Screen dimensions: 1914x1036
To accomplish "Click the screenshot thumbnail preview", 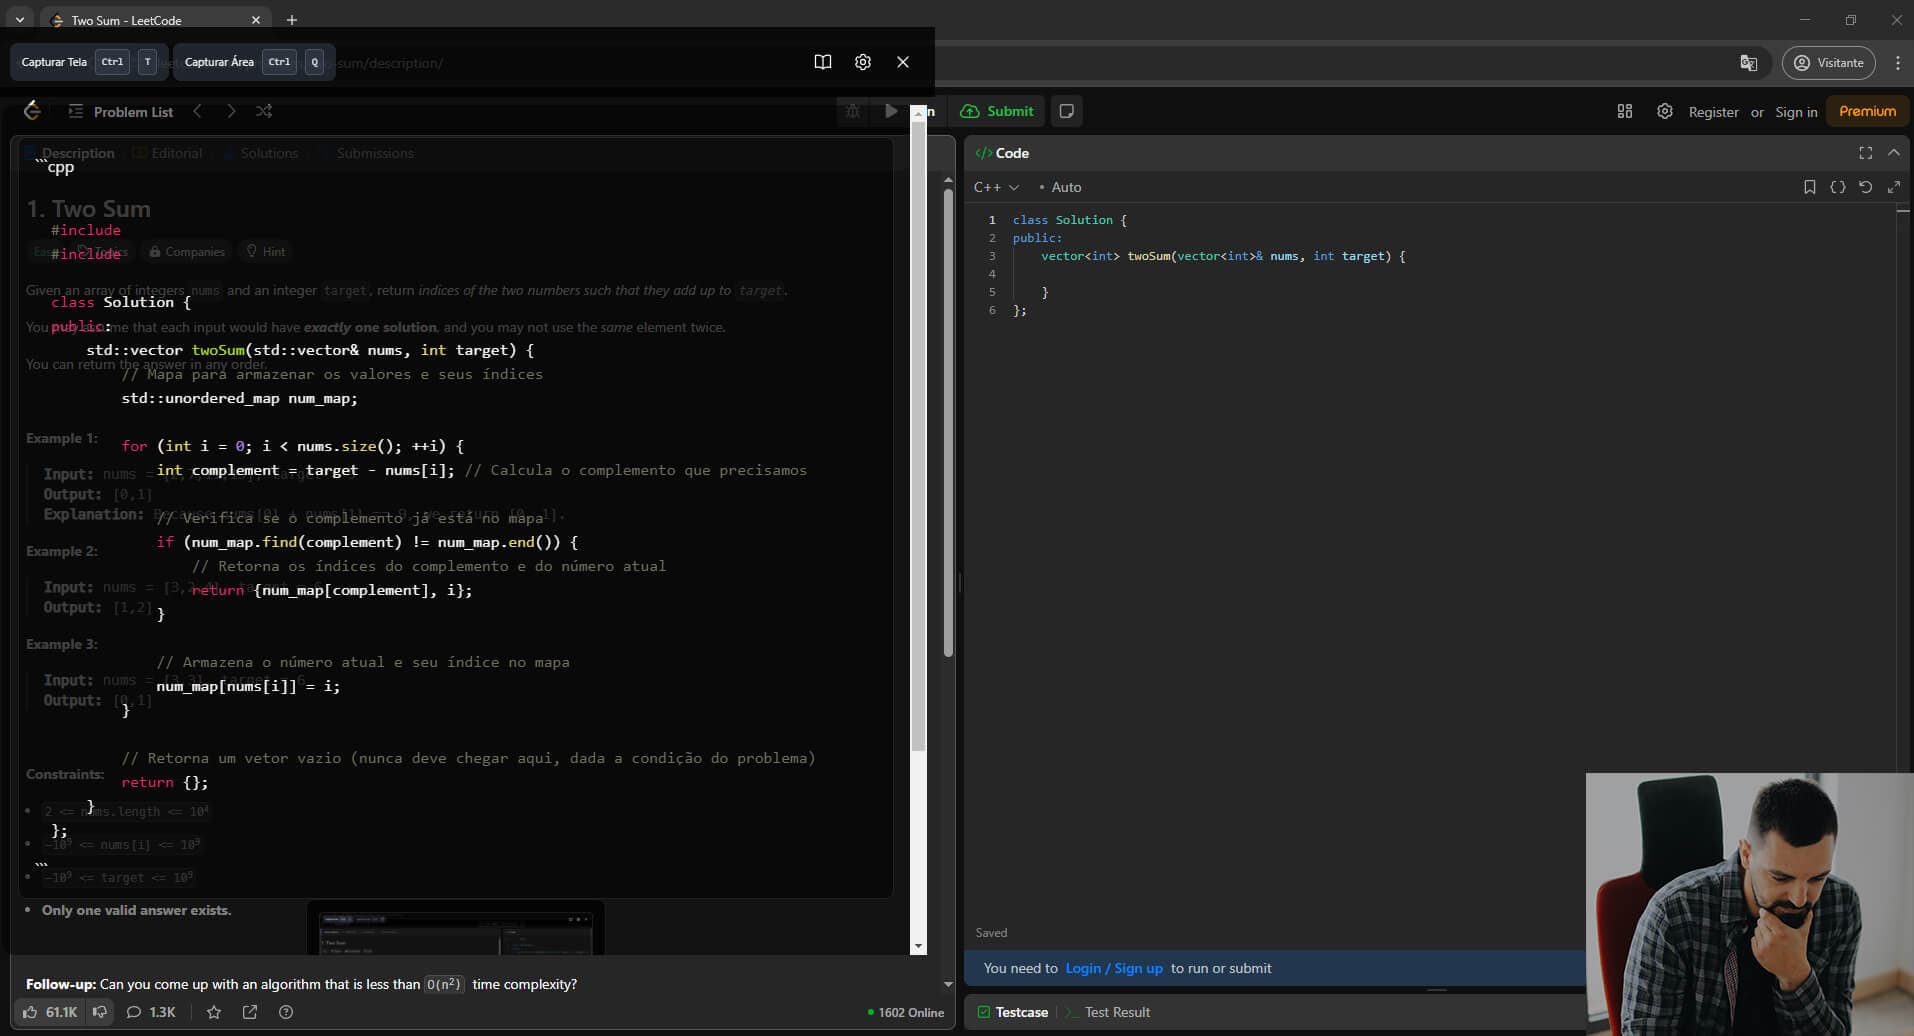I will [455, 930].
